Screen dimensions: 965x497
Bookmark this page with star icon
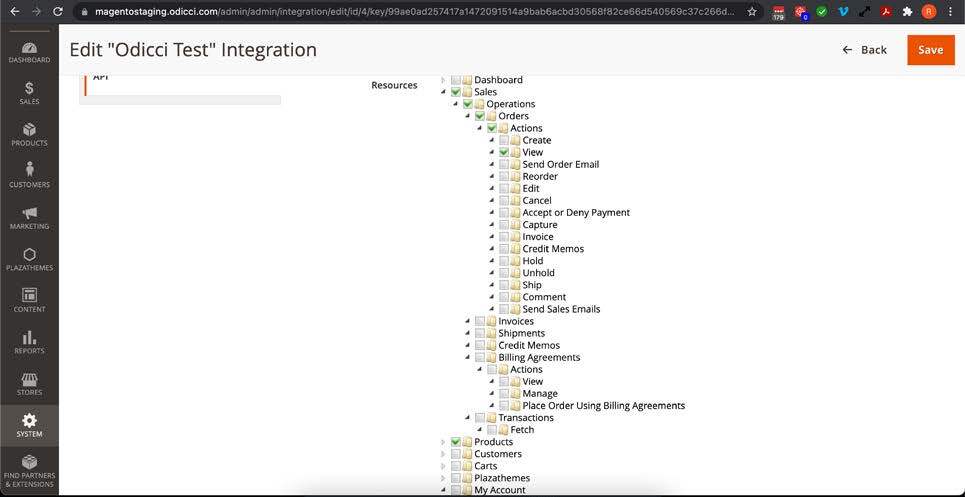(752, 12)
